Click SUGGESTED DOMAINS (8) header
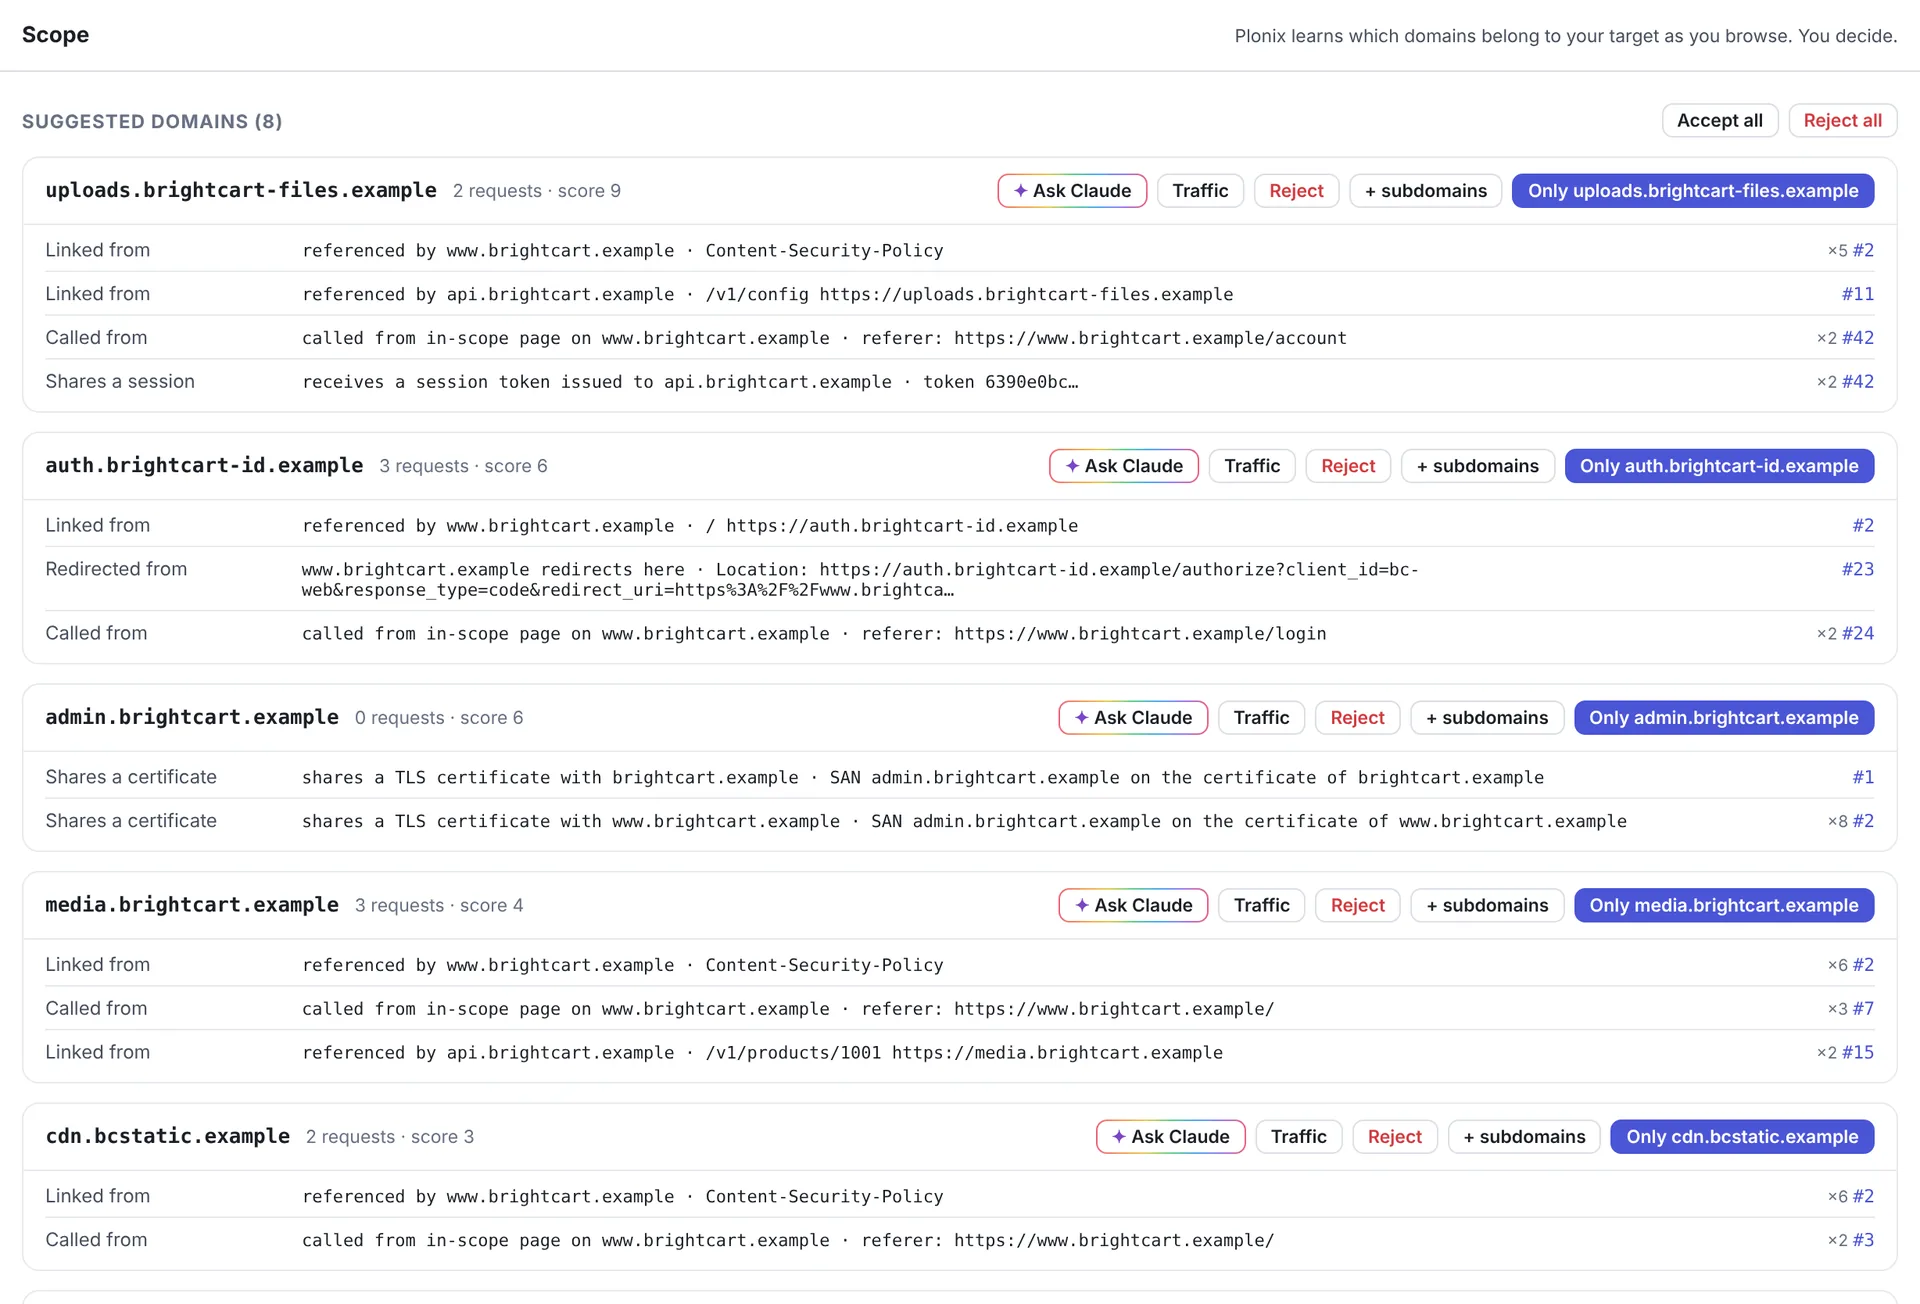 (152, 121)
